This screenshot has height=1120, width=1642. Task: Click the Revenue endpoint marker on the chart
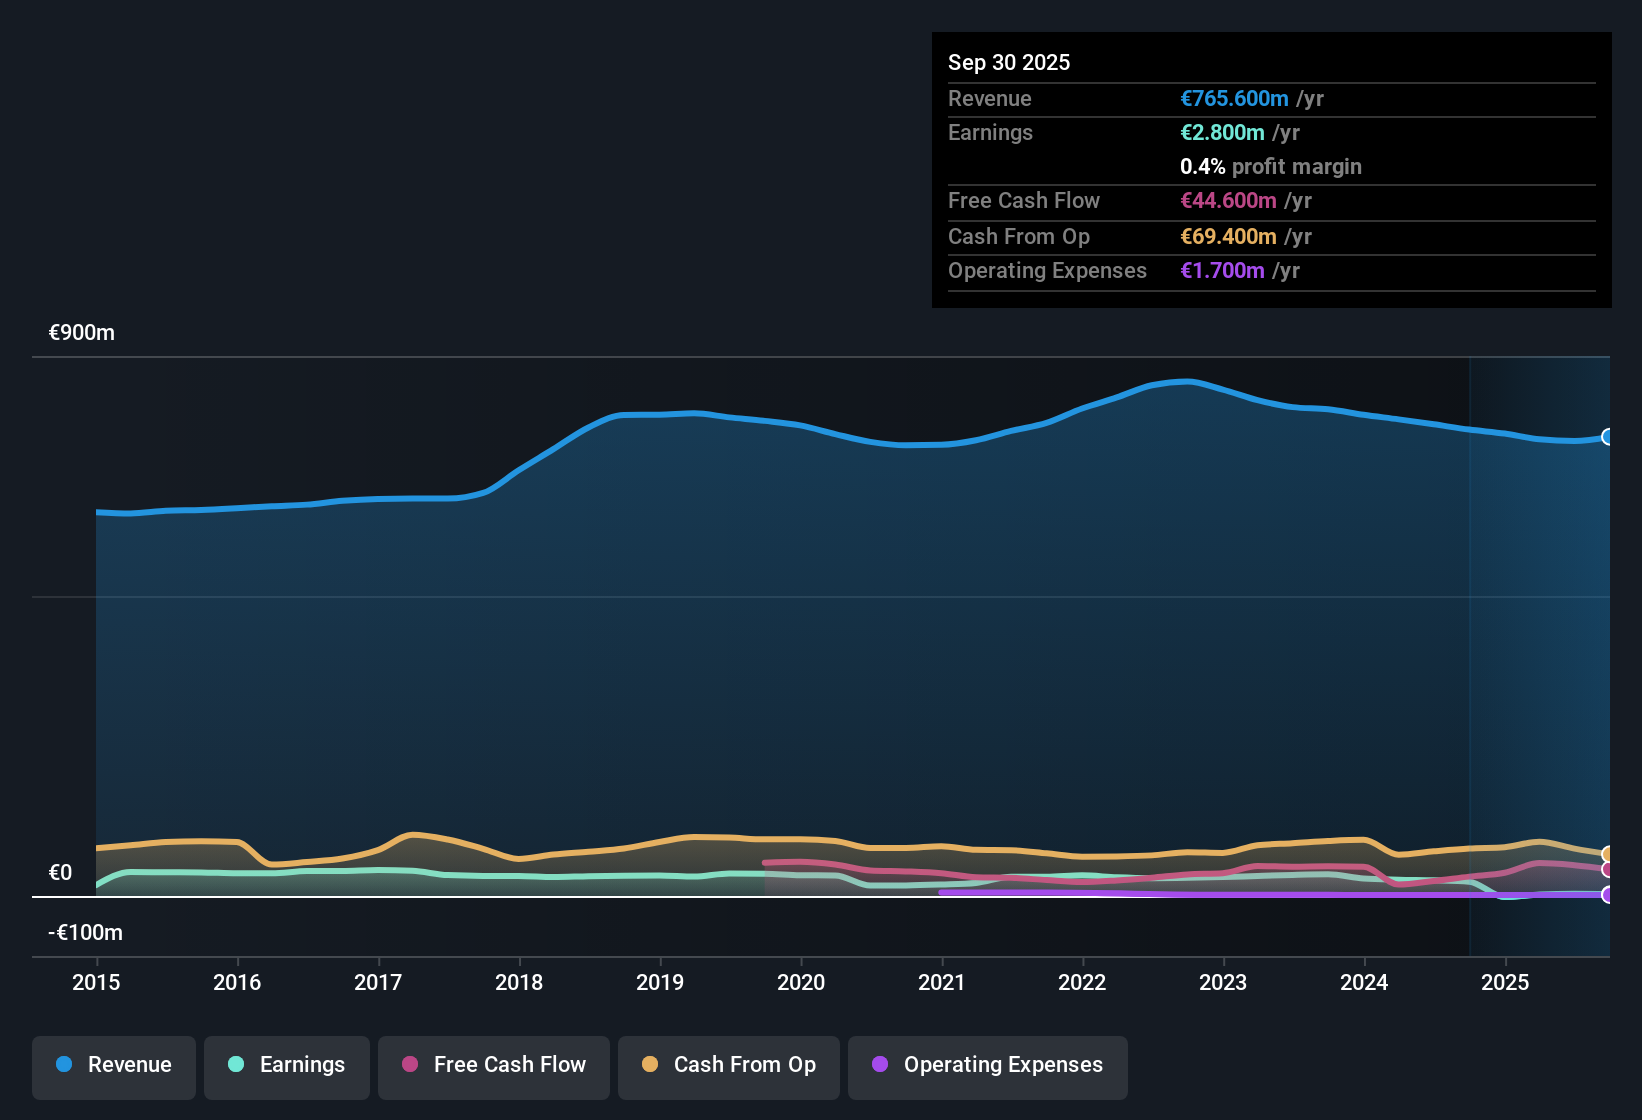coord(1608,437)
